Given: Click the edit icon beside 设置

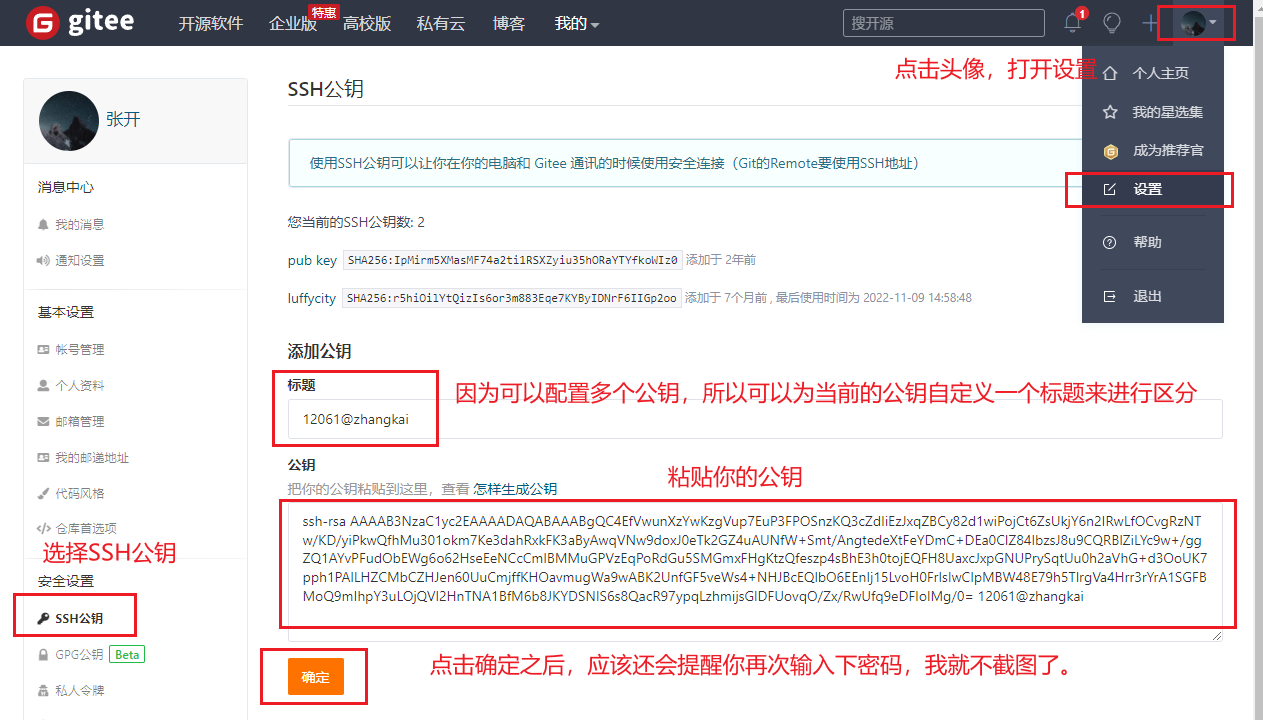Looking at the screenshot, I should click(x=1110, y=189).
